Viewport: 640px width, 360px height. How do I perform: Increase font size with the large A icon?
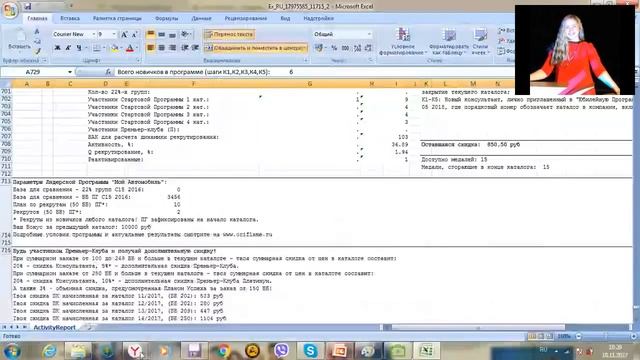click(124, 35)
